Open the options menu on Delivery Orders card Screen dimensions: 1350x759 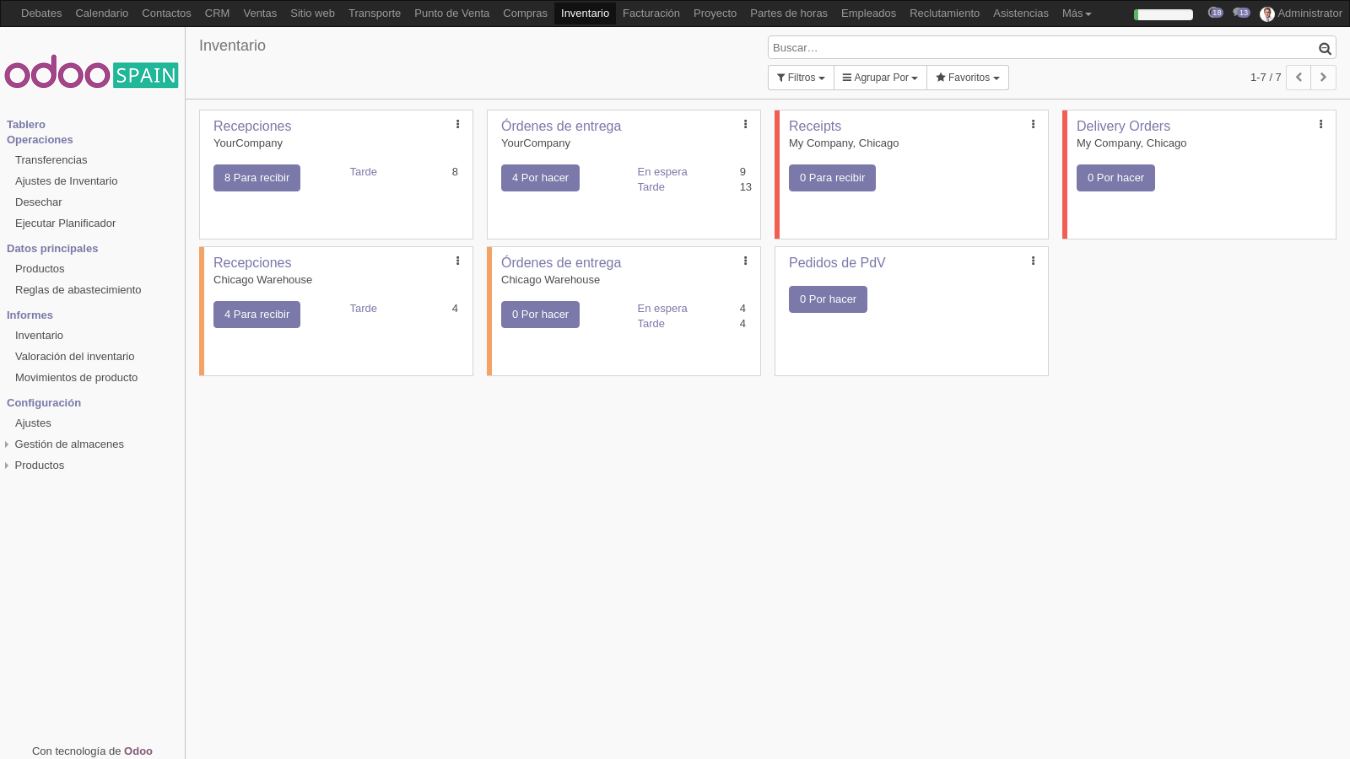point(1320,123)
